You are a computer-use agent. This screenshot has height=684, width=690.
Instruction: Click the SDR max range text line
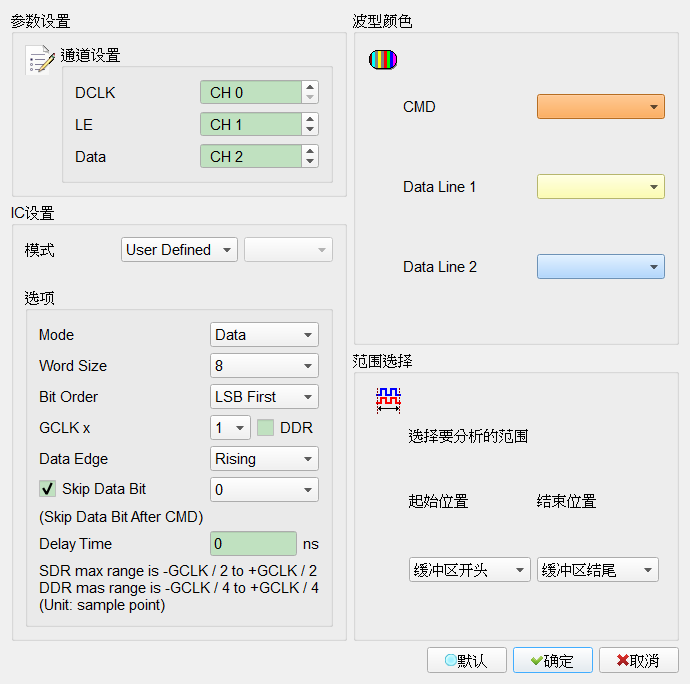point(178,571)
